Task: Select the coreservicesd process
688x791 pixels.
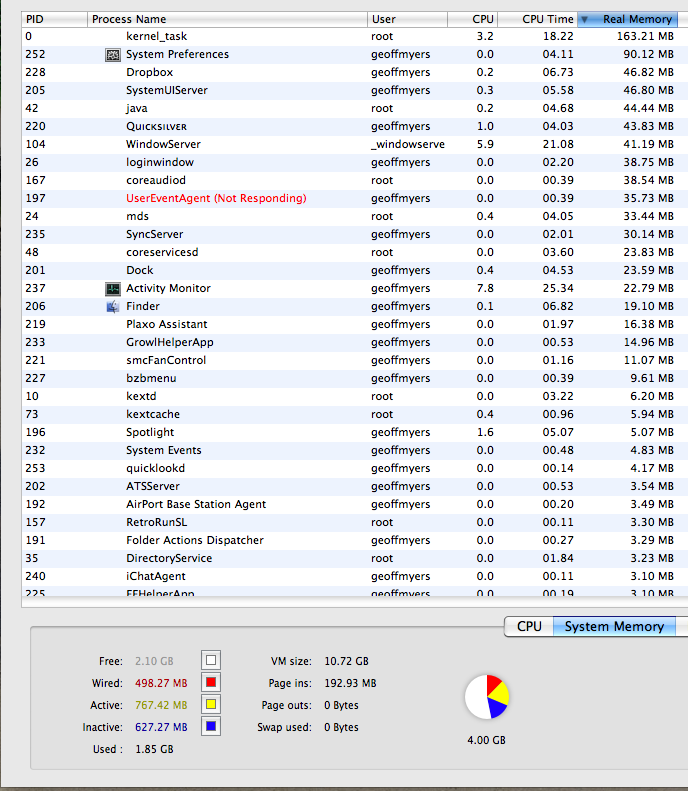Action: pos(162,252)
